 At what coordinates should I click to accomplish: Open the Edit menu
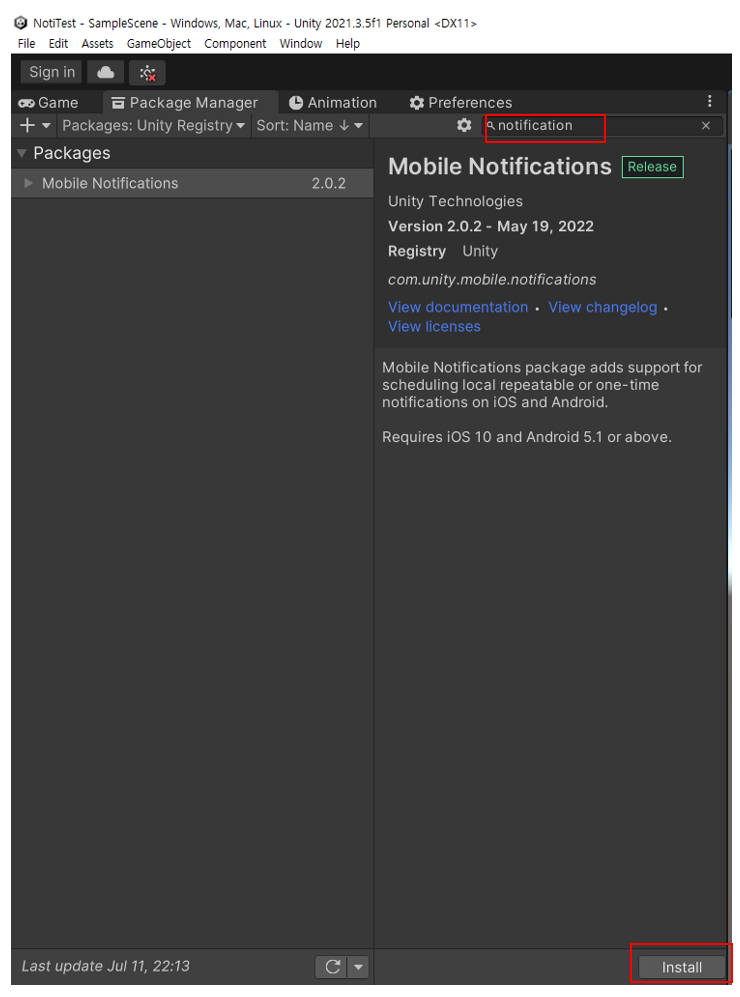coord(58,43)
